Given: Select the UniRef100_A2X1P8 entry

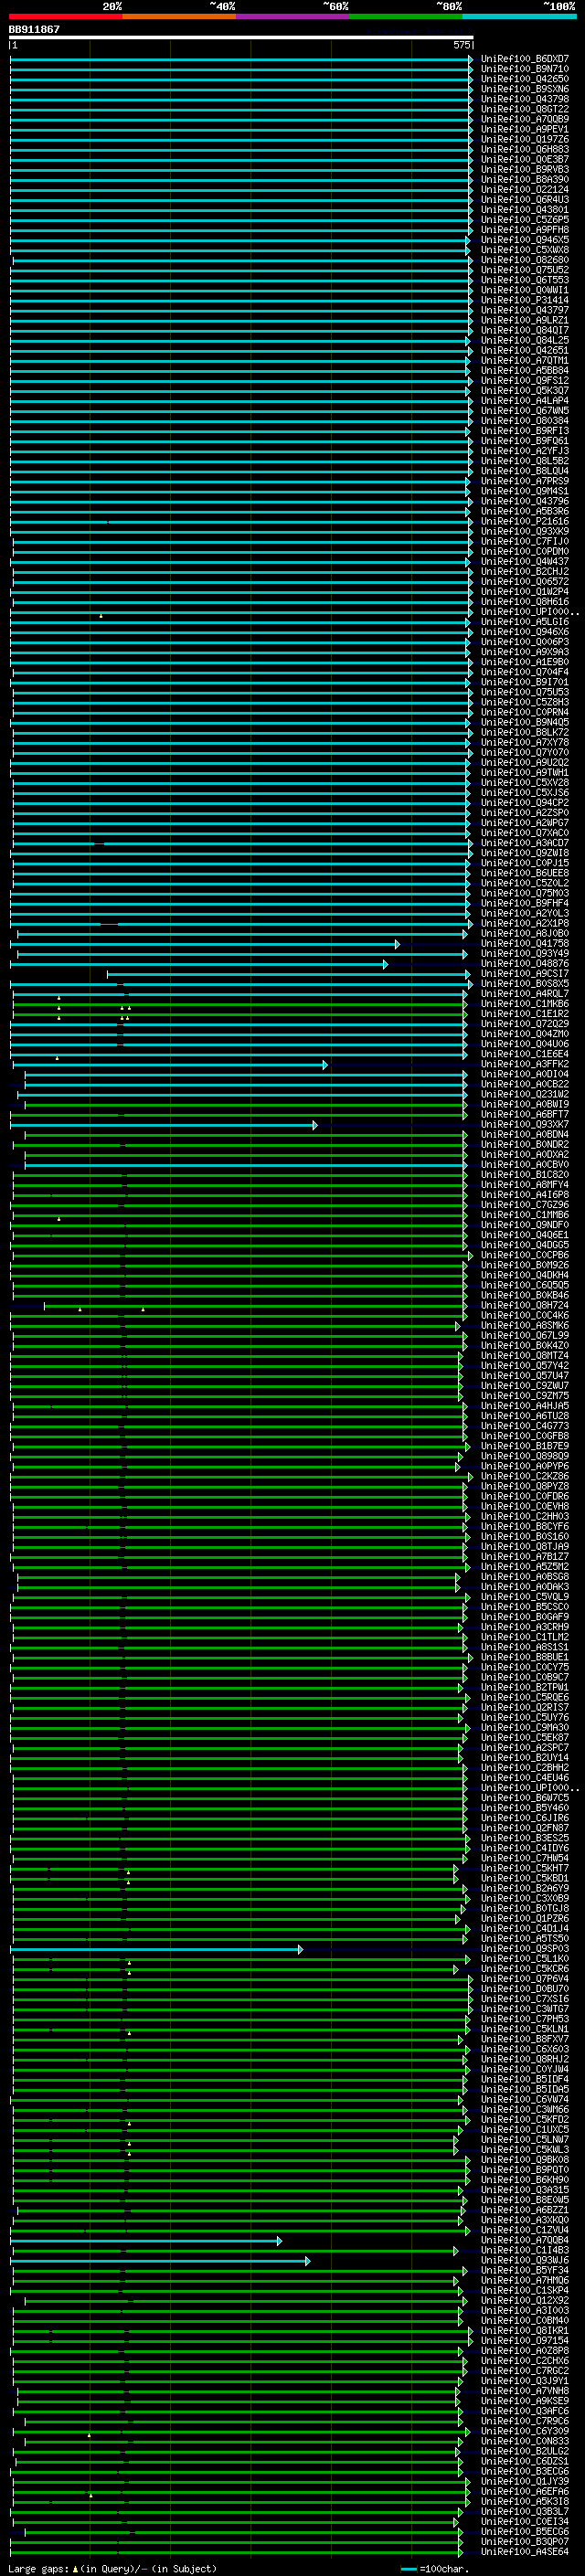Looking at the screenshot, I should coord(524,924).
